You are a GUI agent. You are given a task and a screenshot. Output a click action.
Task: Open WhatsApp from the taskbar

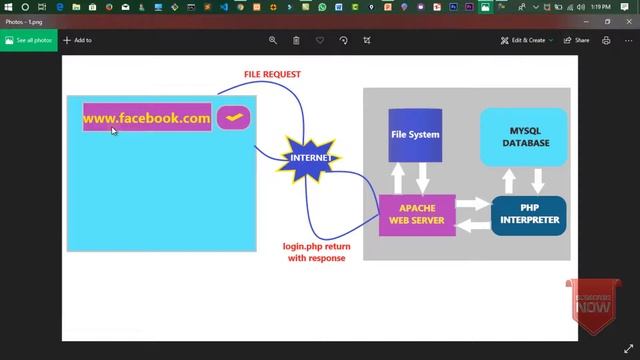(x=322, y=7)
